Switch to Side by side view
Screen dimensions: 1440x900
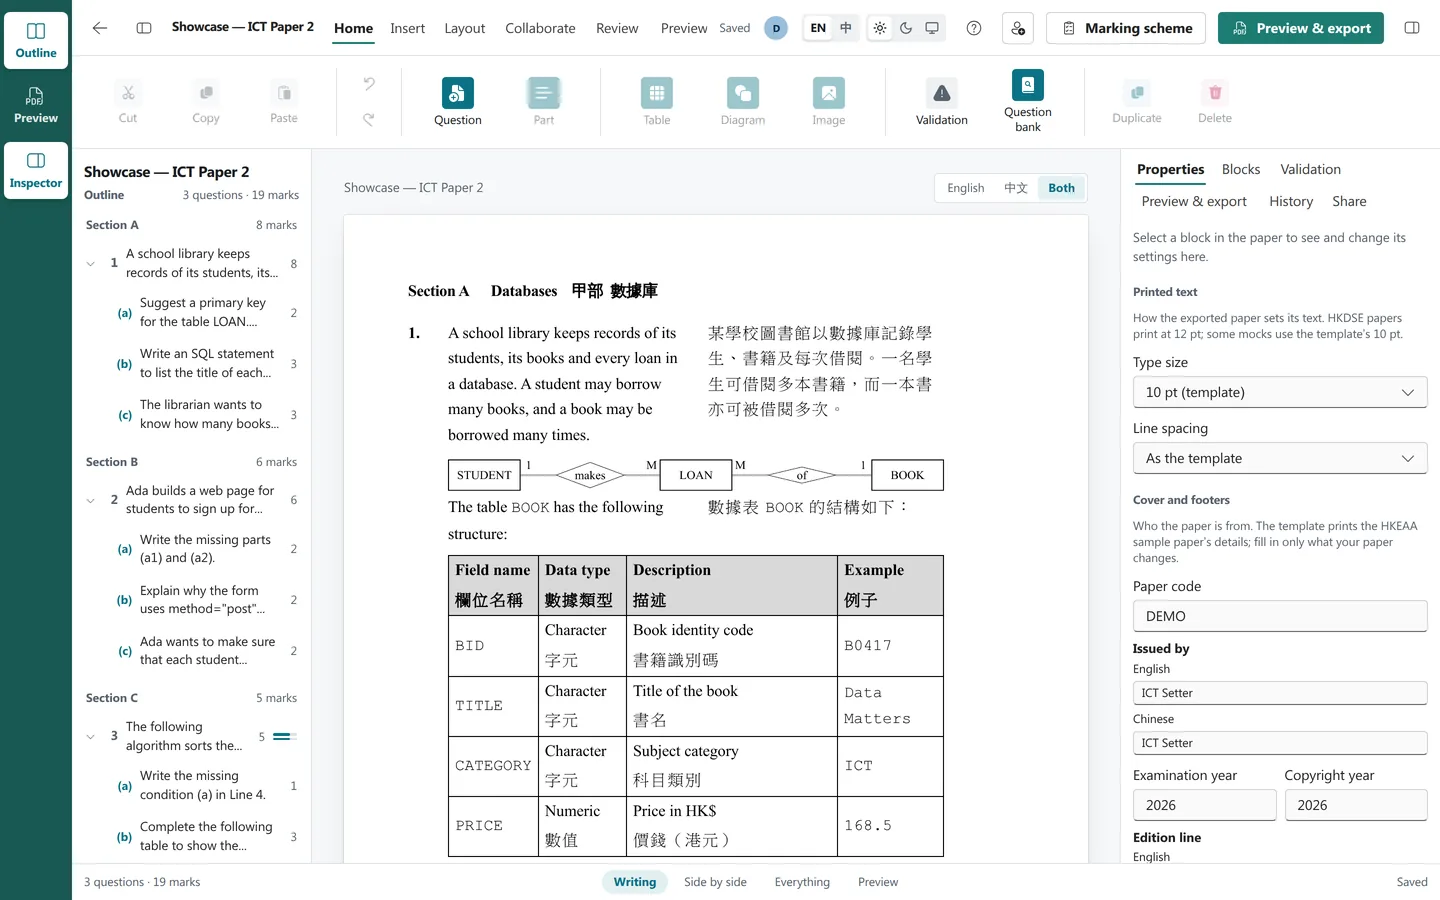point(715,882)
